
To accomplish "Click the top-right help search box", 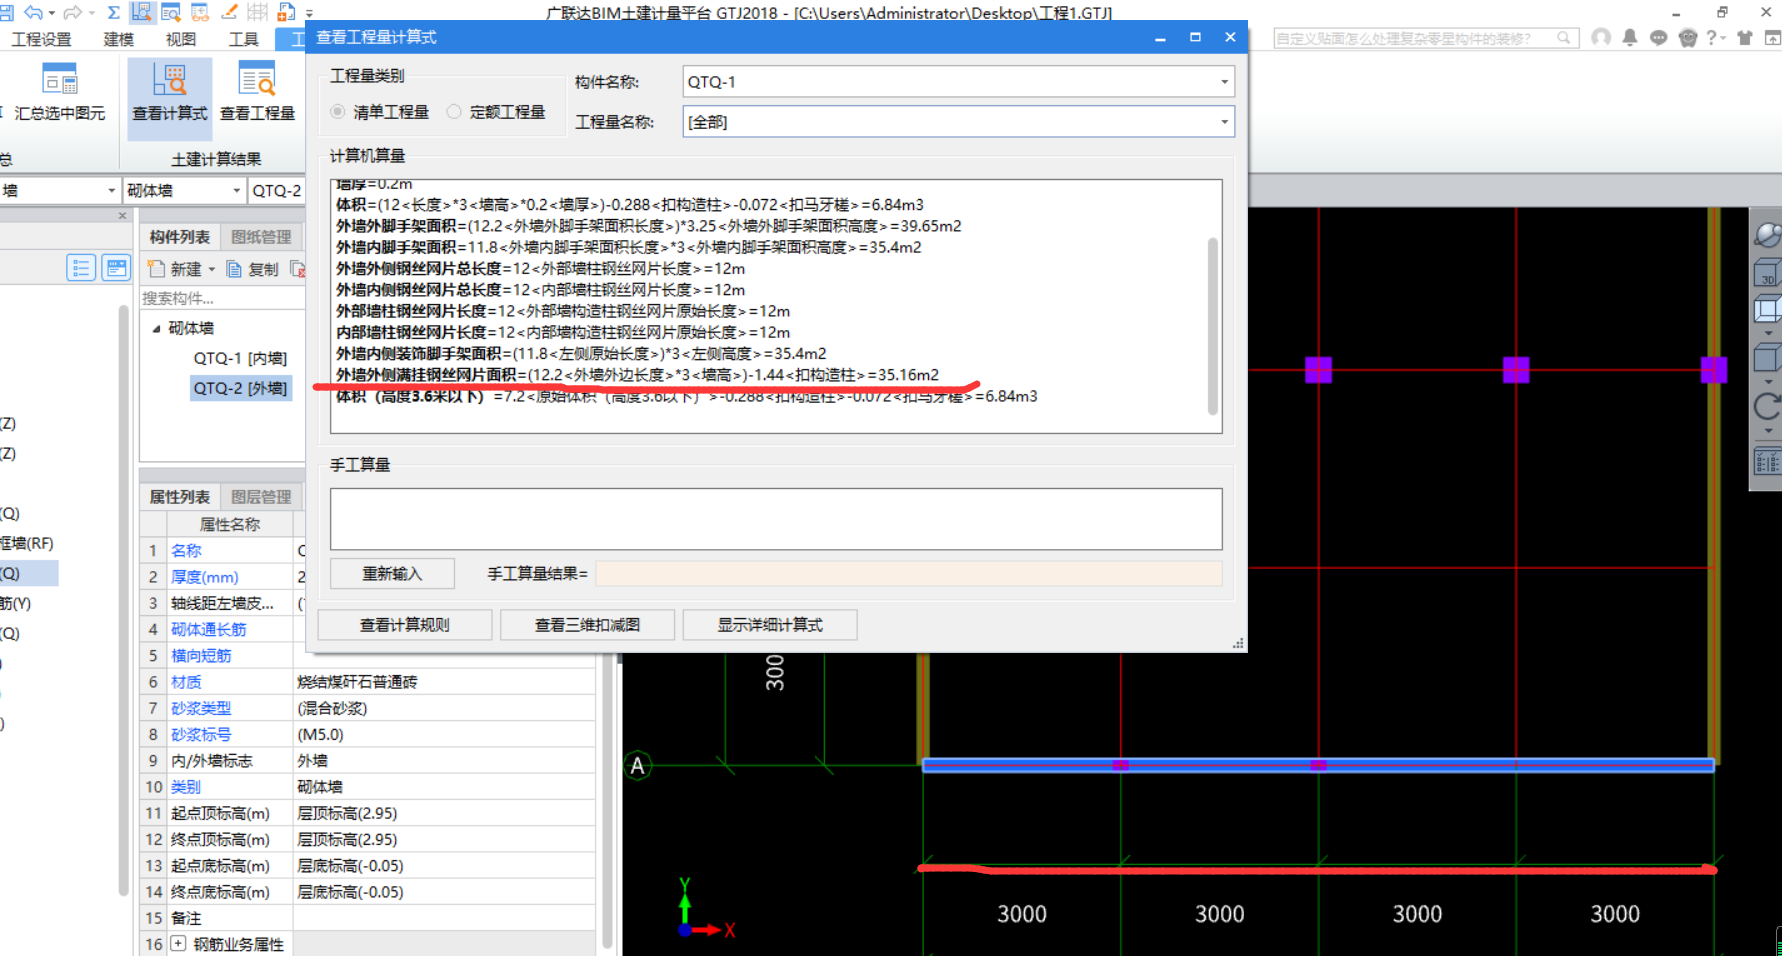I will [x=1425, y=38].
